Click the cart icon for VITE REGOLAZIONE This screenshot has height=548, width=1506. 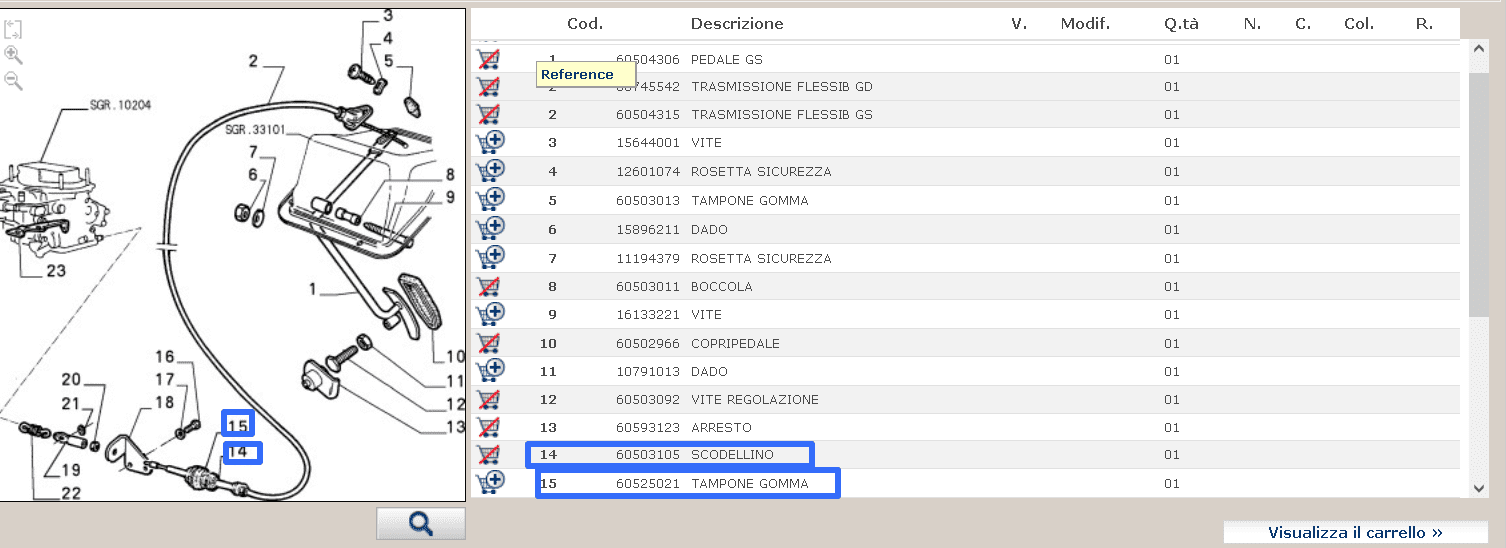(489, 399)
